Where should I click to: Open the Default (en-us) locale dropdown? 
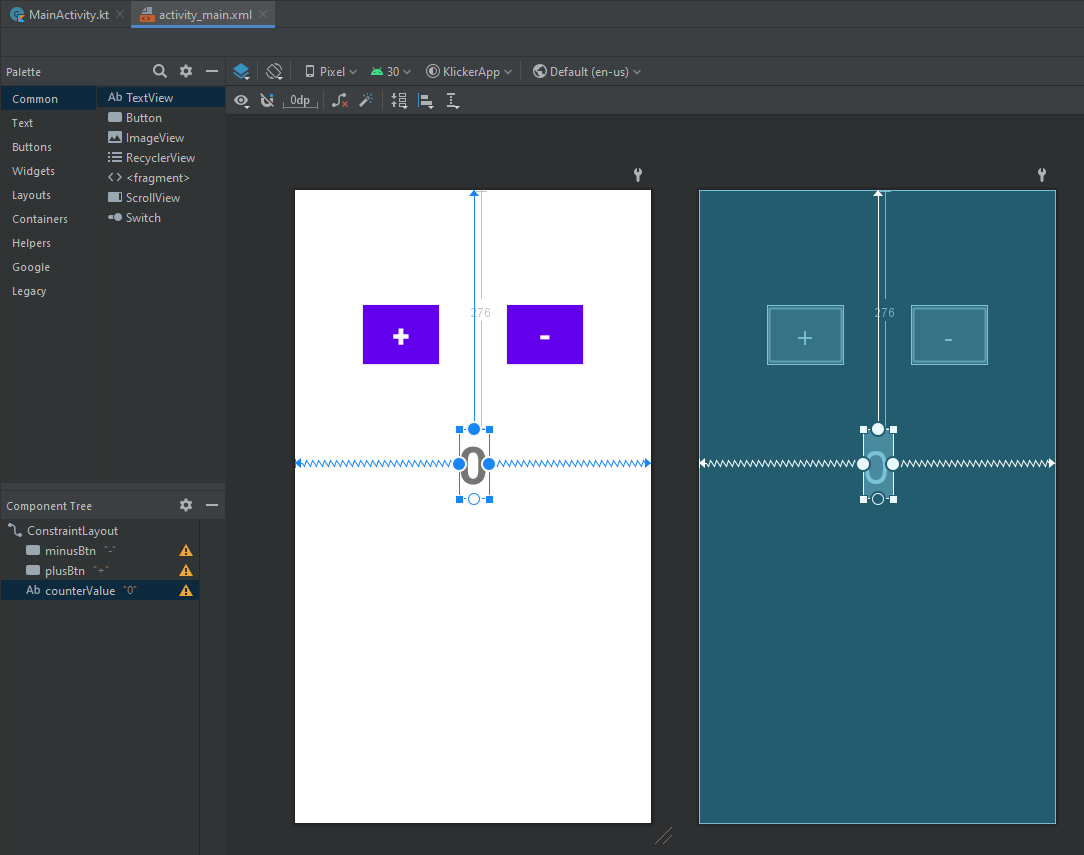pos(587,72)
